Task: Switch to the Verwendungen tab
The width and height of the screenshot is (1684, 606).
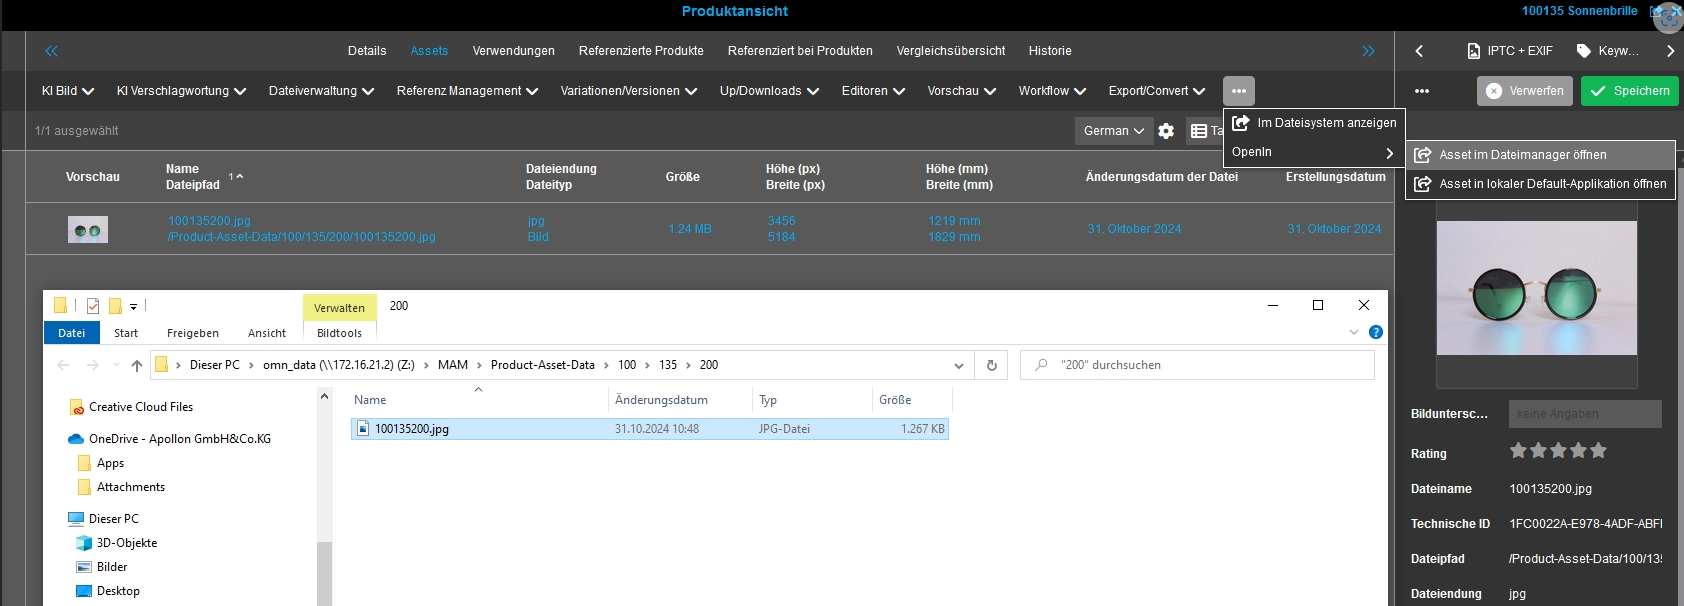Action: point(513,51)
